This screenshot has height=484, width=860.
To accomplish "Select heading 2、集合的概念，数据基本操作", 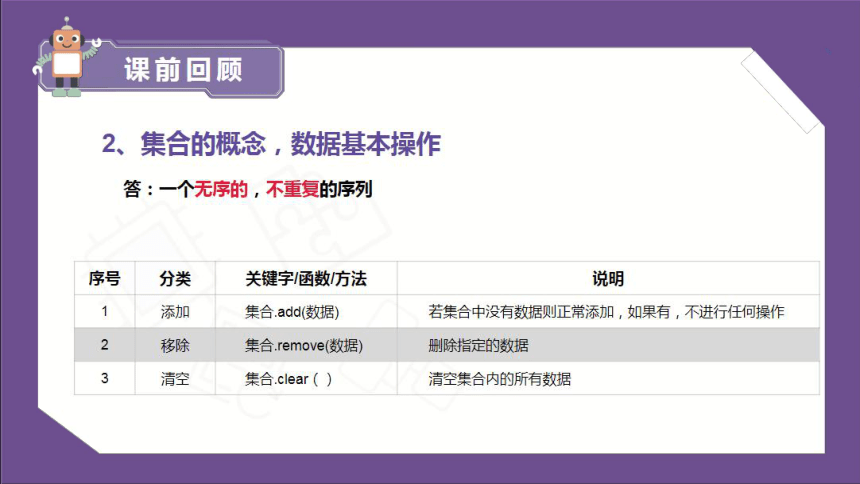I will click(x=271, y=144).
